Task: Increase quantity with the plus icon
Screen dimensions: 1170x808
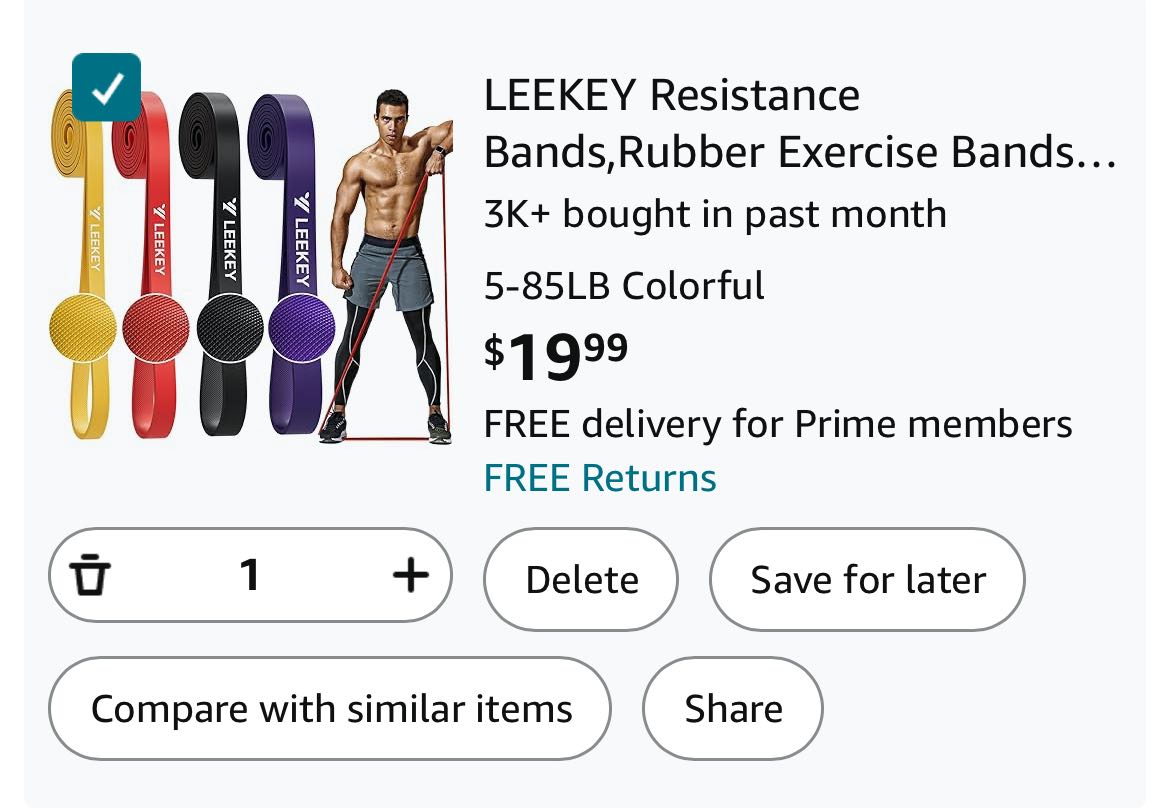Action: pos(410,575)
